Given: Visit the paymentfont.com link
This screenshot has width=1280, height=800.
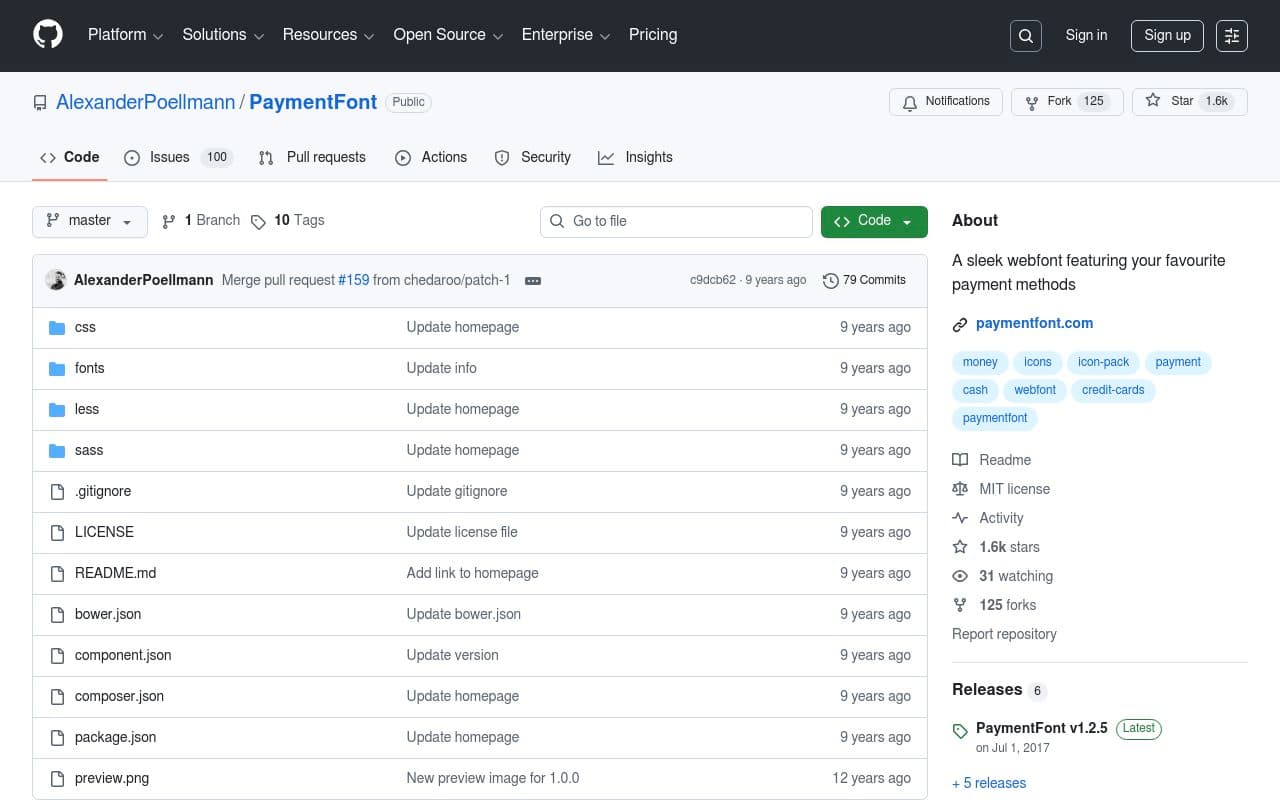Looking at the screenshot, I should tap(1034, 323).
